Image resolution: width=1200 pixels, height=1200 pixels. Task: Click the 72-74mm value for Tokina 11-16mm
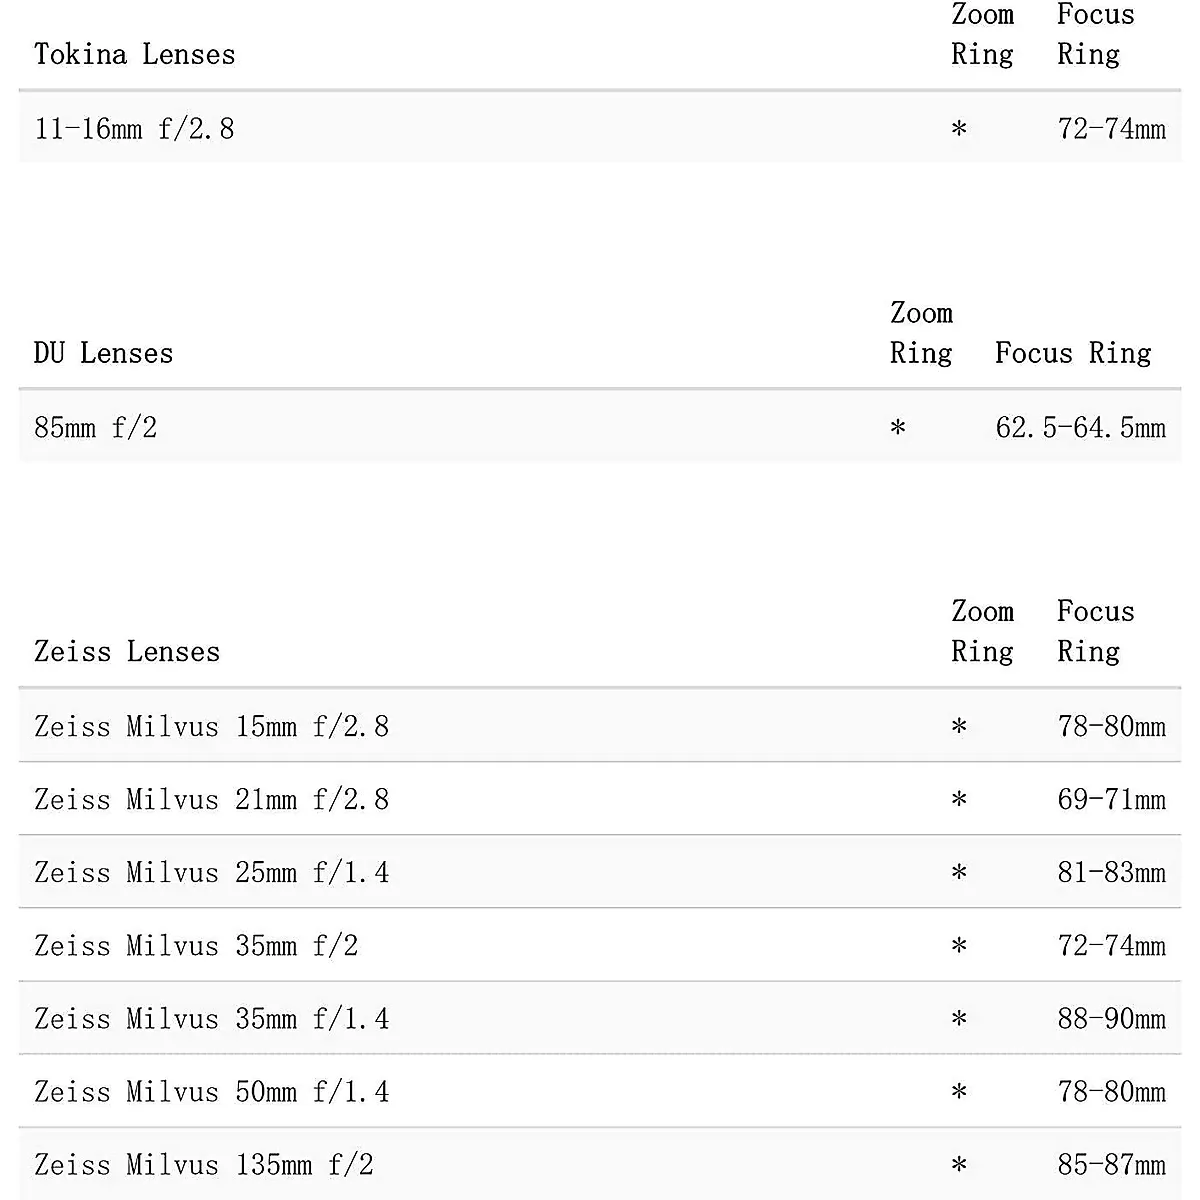(x=1111, y=129)
